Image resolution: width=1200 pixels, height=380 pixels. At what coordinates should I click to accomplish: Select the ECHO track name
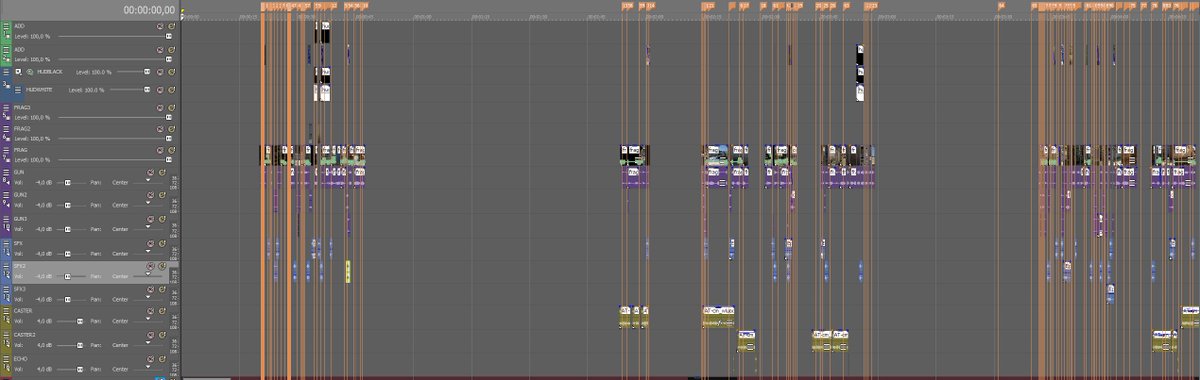click(21, 359)
